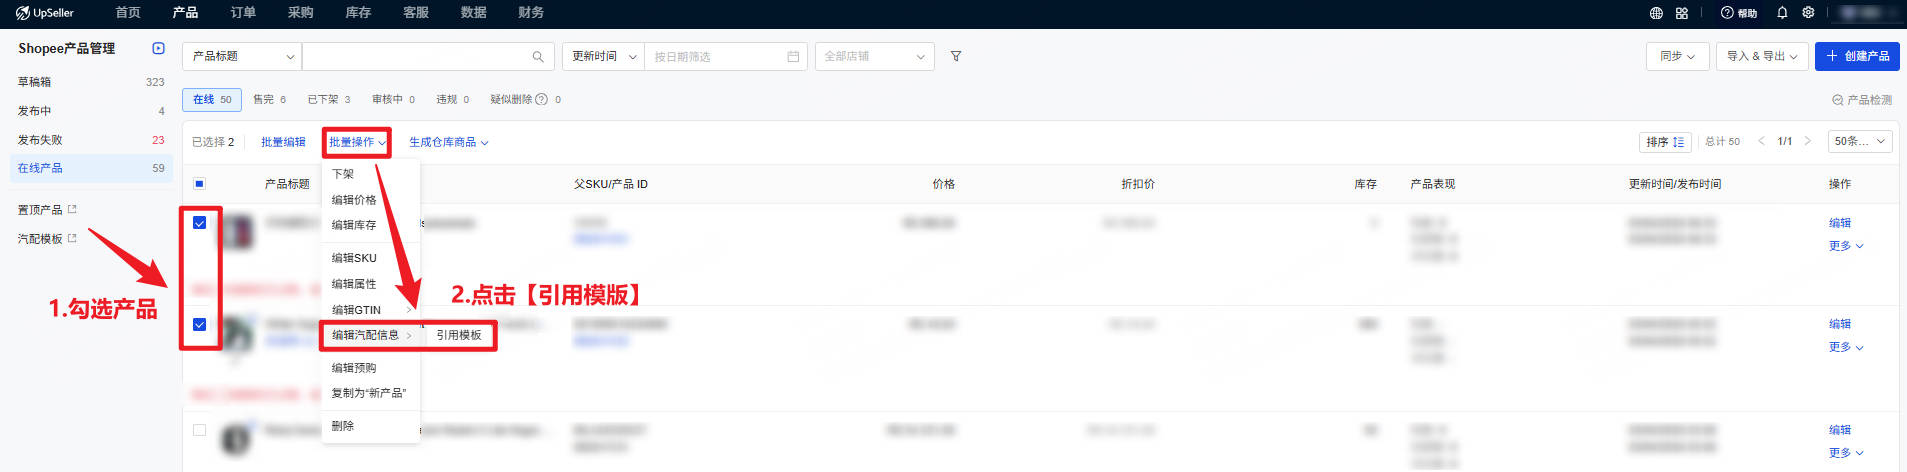
Task: Select 编辑GTIN in batch menu
Action: (370, 310)
